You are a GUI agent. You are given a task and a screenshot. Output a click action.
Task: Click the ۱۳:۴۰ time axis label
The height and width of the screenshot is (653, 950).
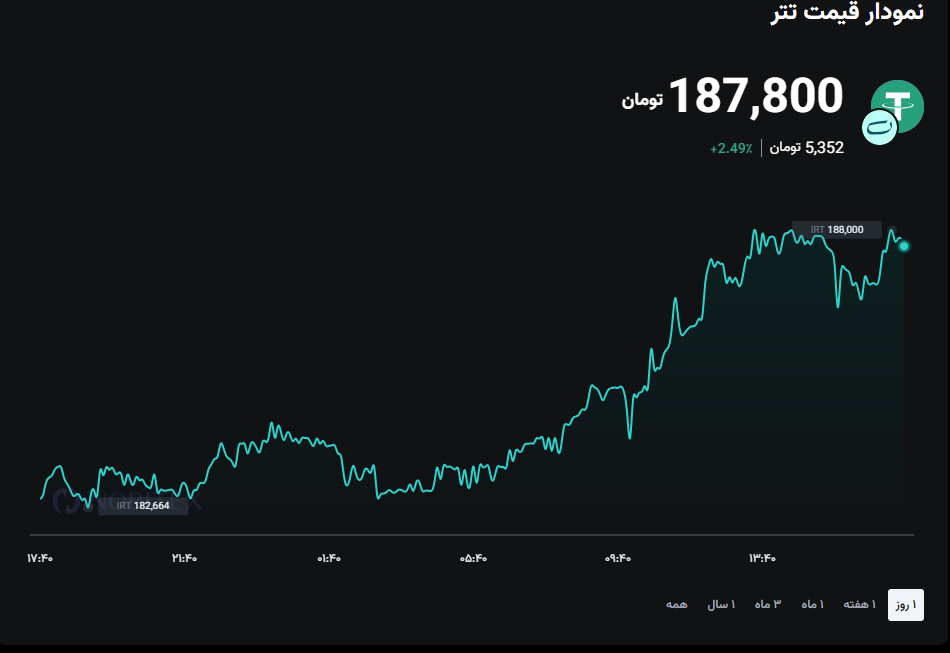pyautogui.click(x=762, y=558)
